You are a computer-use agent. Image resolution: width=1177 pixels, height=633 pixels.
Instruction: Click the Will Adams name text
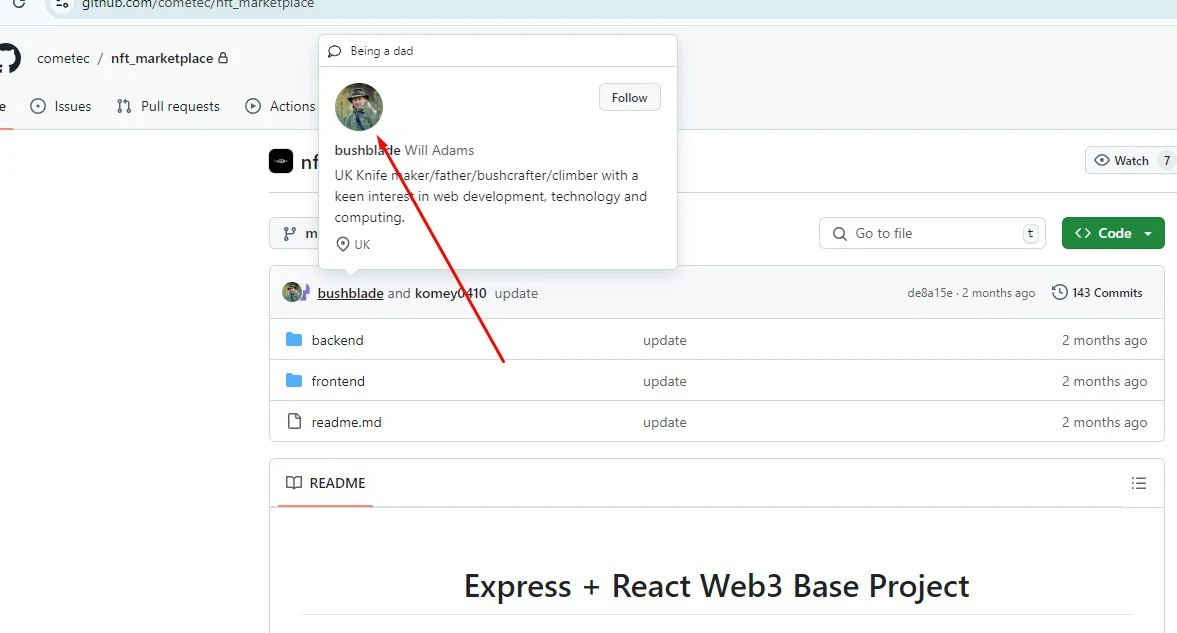click(439, 150)
